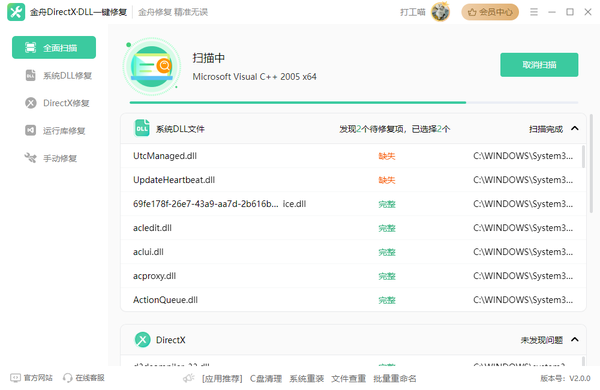The width and height of the screenshot is (600, 390).
Task: Collapse the DirectX section chevron
Action: click(575, 339)
